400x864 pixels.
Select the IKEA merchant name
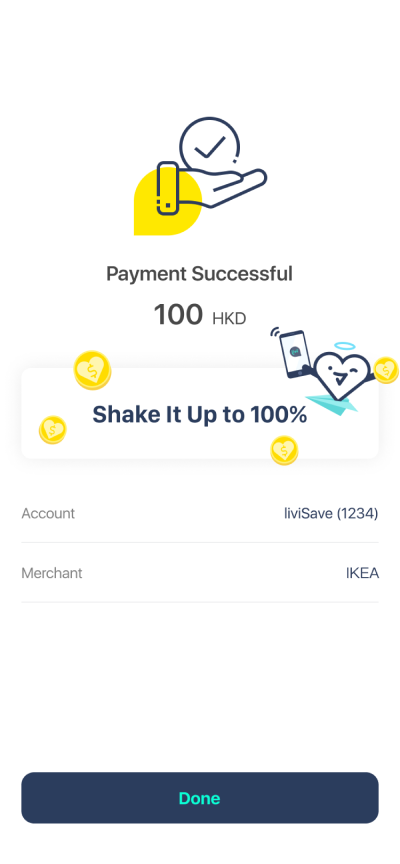coord(362,573)
